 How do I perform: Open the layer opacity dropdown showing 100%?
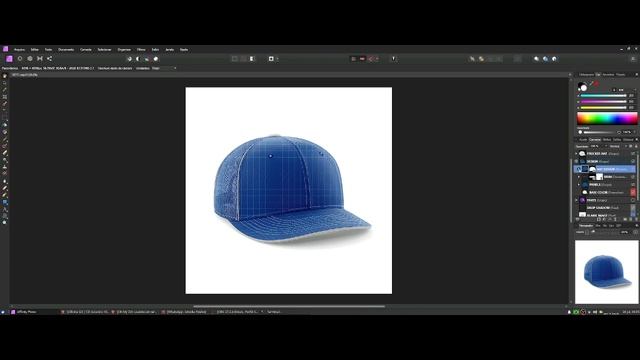598,146
